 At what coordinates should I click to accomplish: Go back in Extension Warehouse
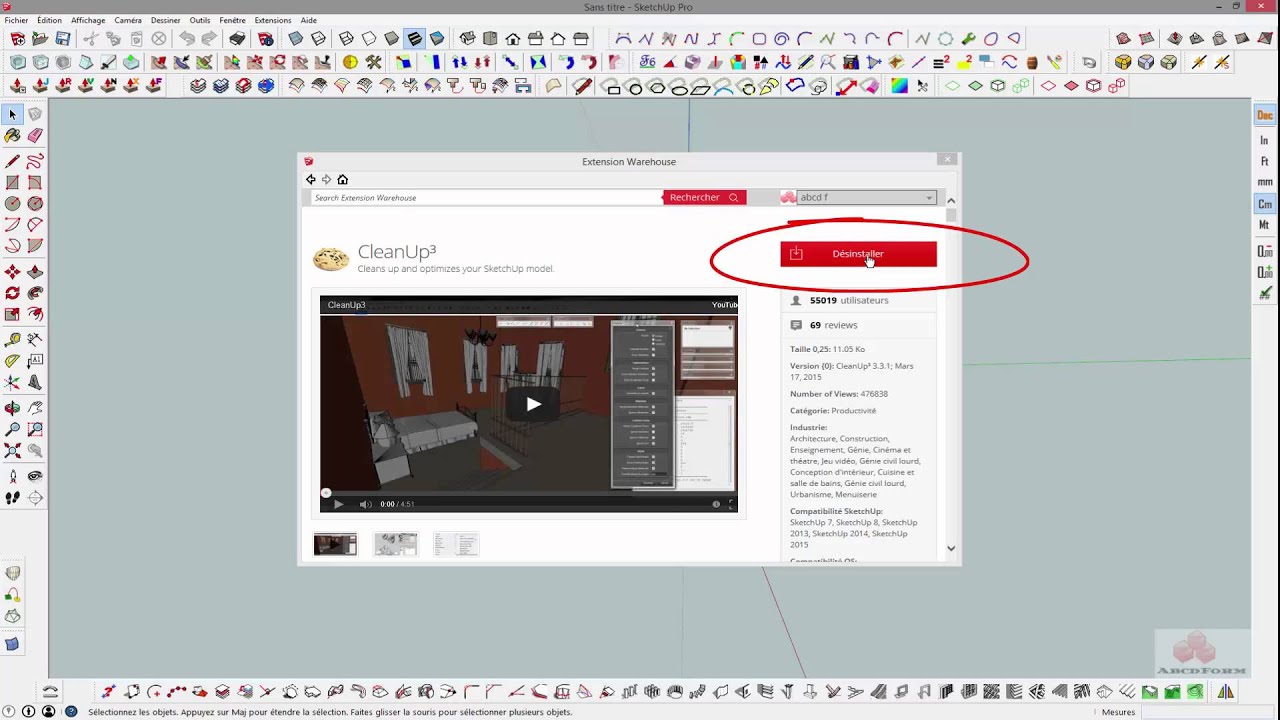point(311,180)
